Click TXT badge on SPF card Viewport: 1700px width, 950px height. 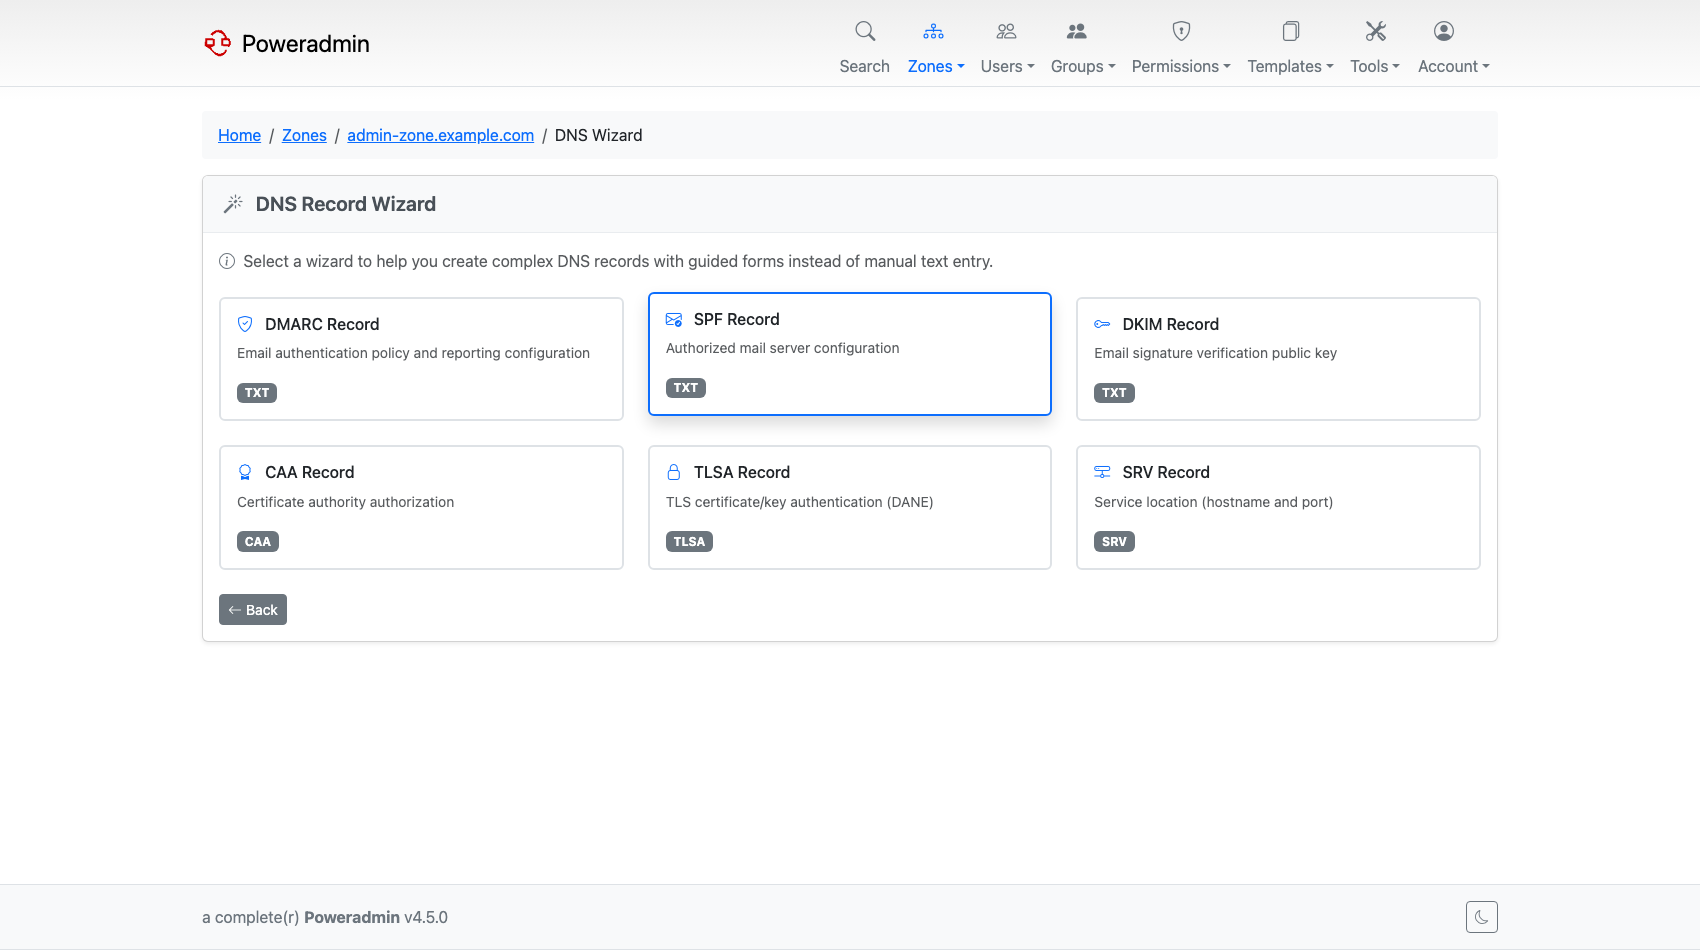pos(686,388)
